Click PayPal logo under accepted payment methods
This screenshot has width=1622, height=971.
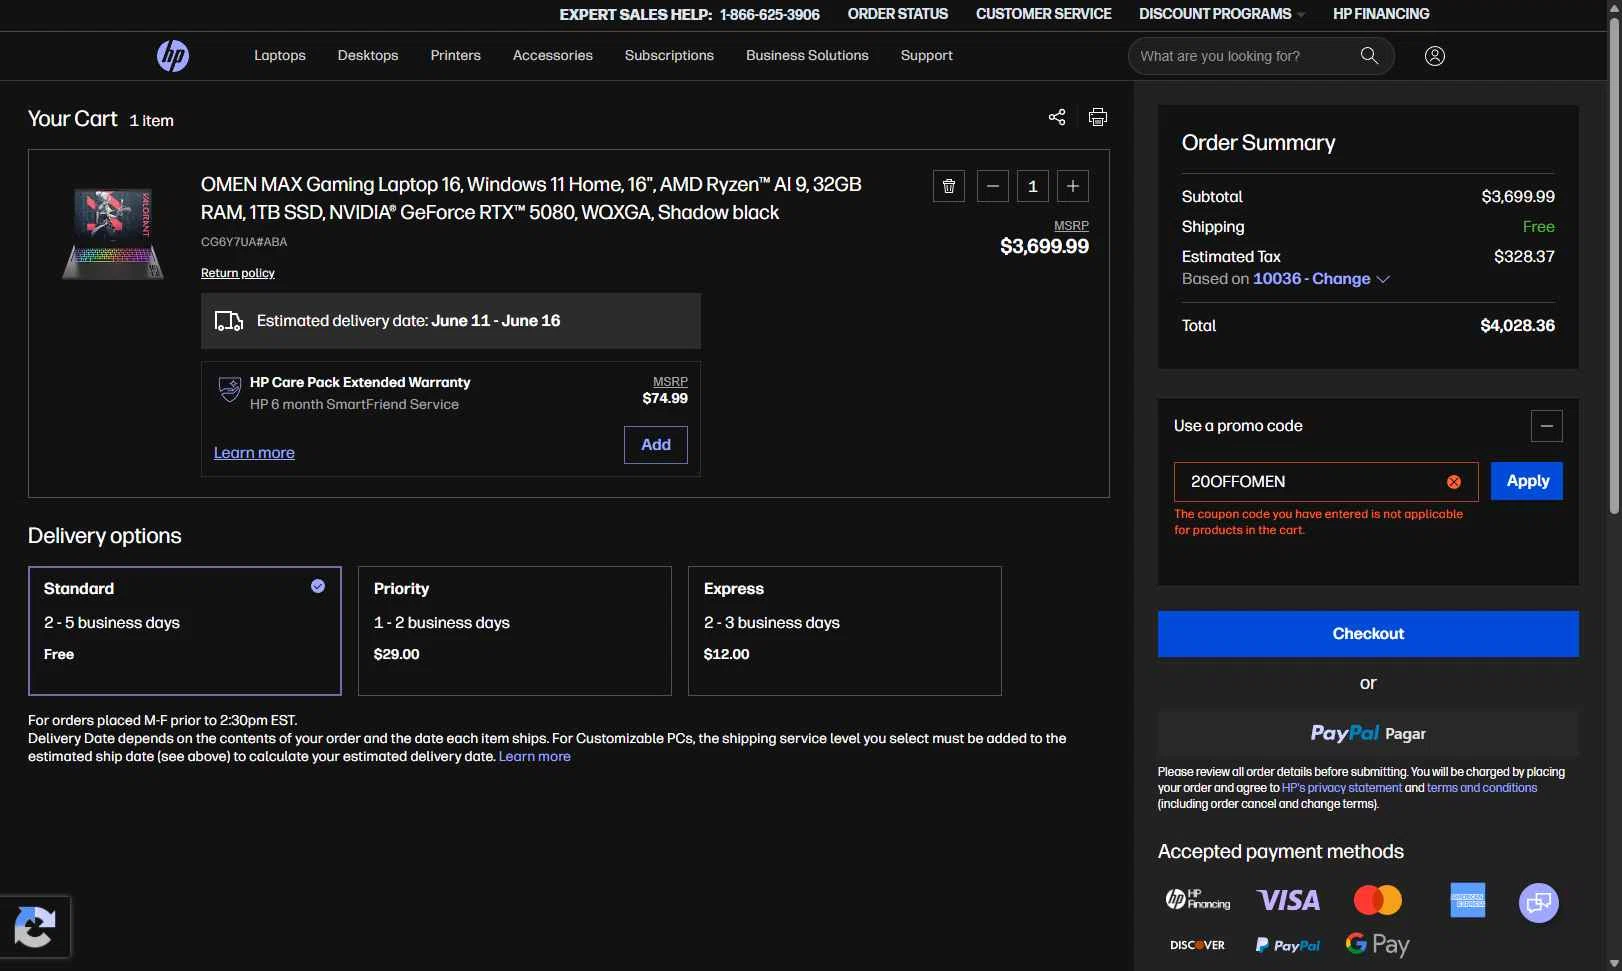coord(1288,945)
